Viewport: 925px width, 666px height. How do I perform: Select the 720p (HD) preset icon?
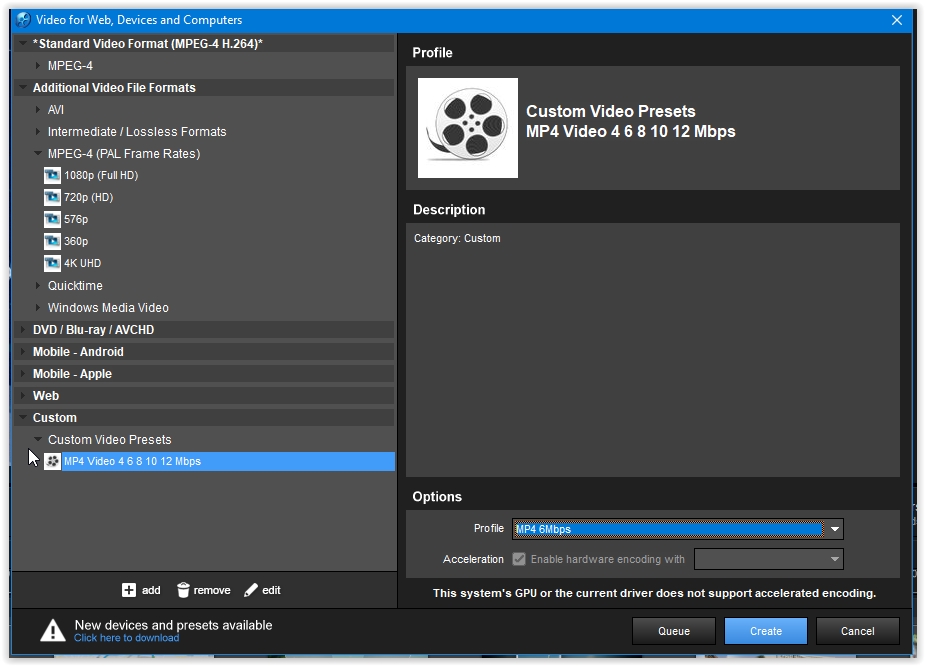(52, 197)
